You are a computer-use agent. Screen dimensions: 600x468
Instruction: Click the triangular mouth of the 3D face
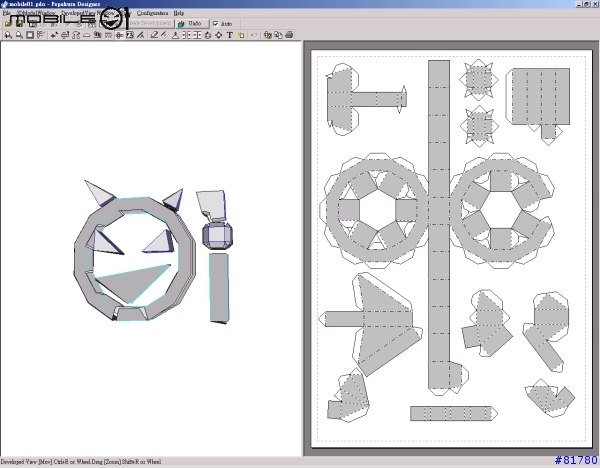132,283
